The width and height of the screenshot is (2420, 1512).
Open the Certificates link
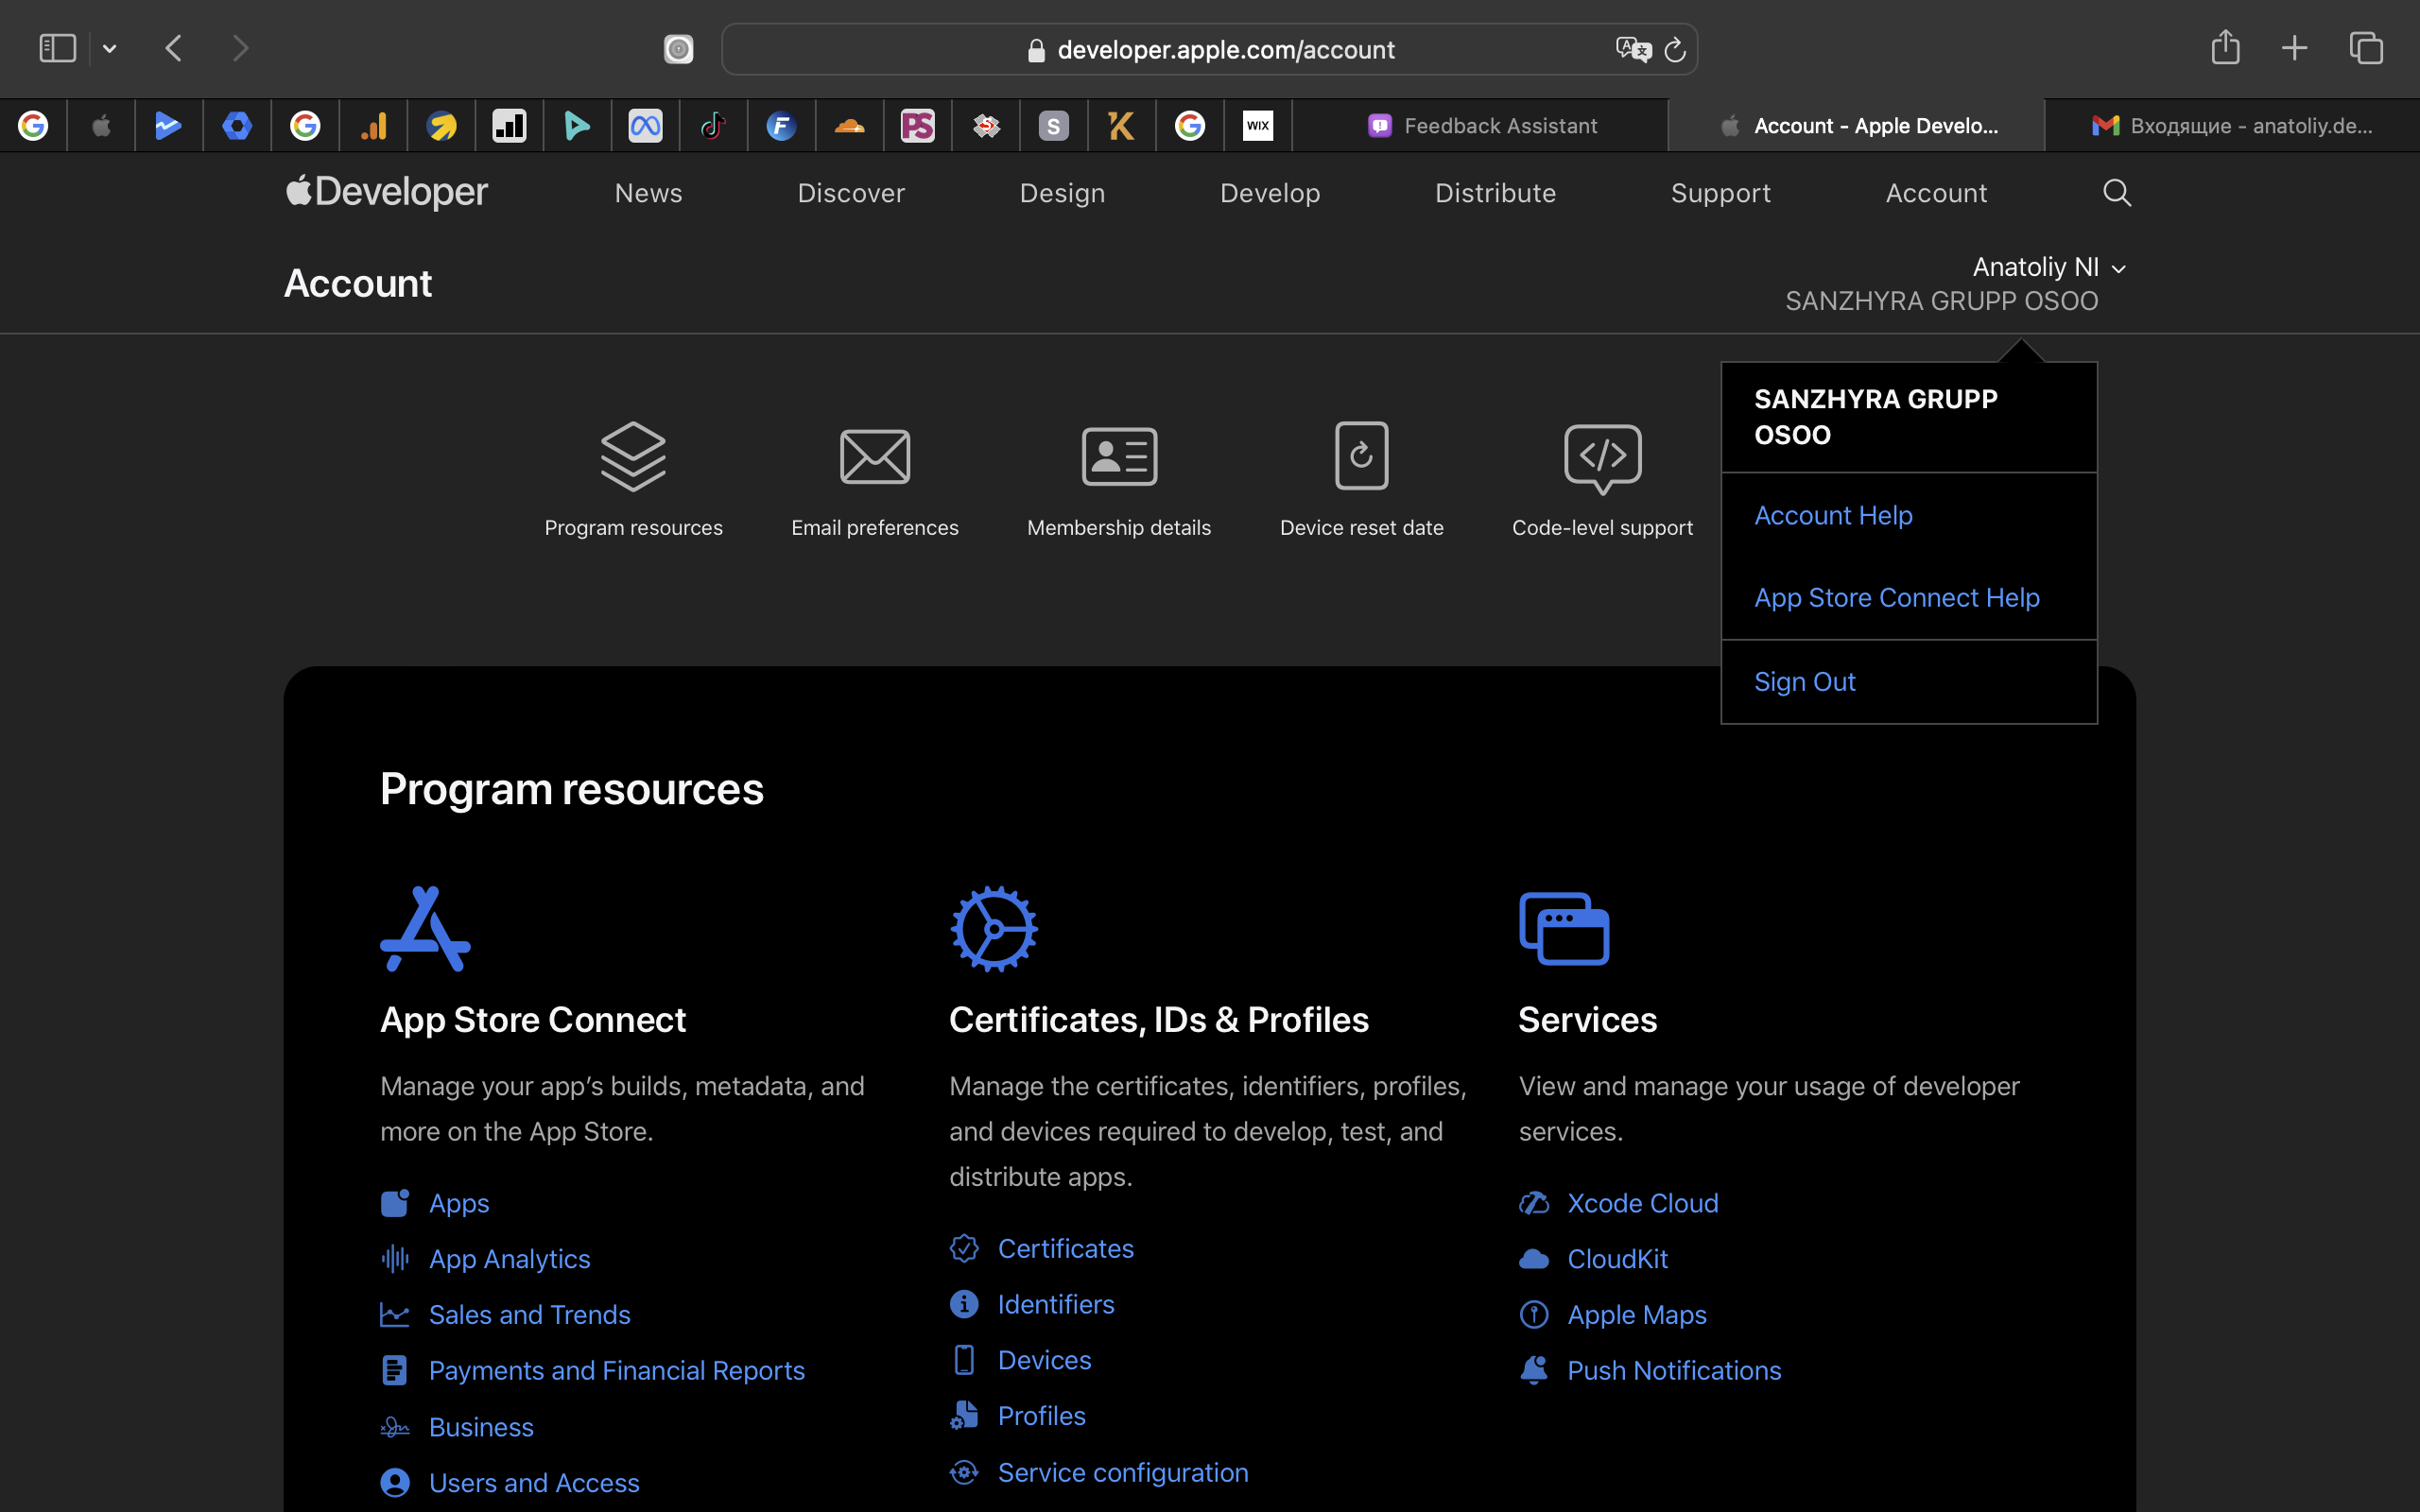click(x=1065, y=1248)
